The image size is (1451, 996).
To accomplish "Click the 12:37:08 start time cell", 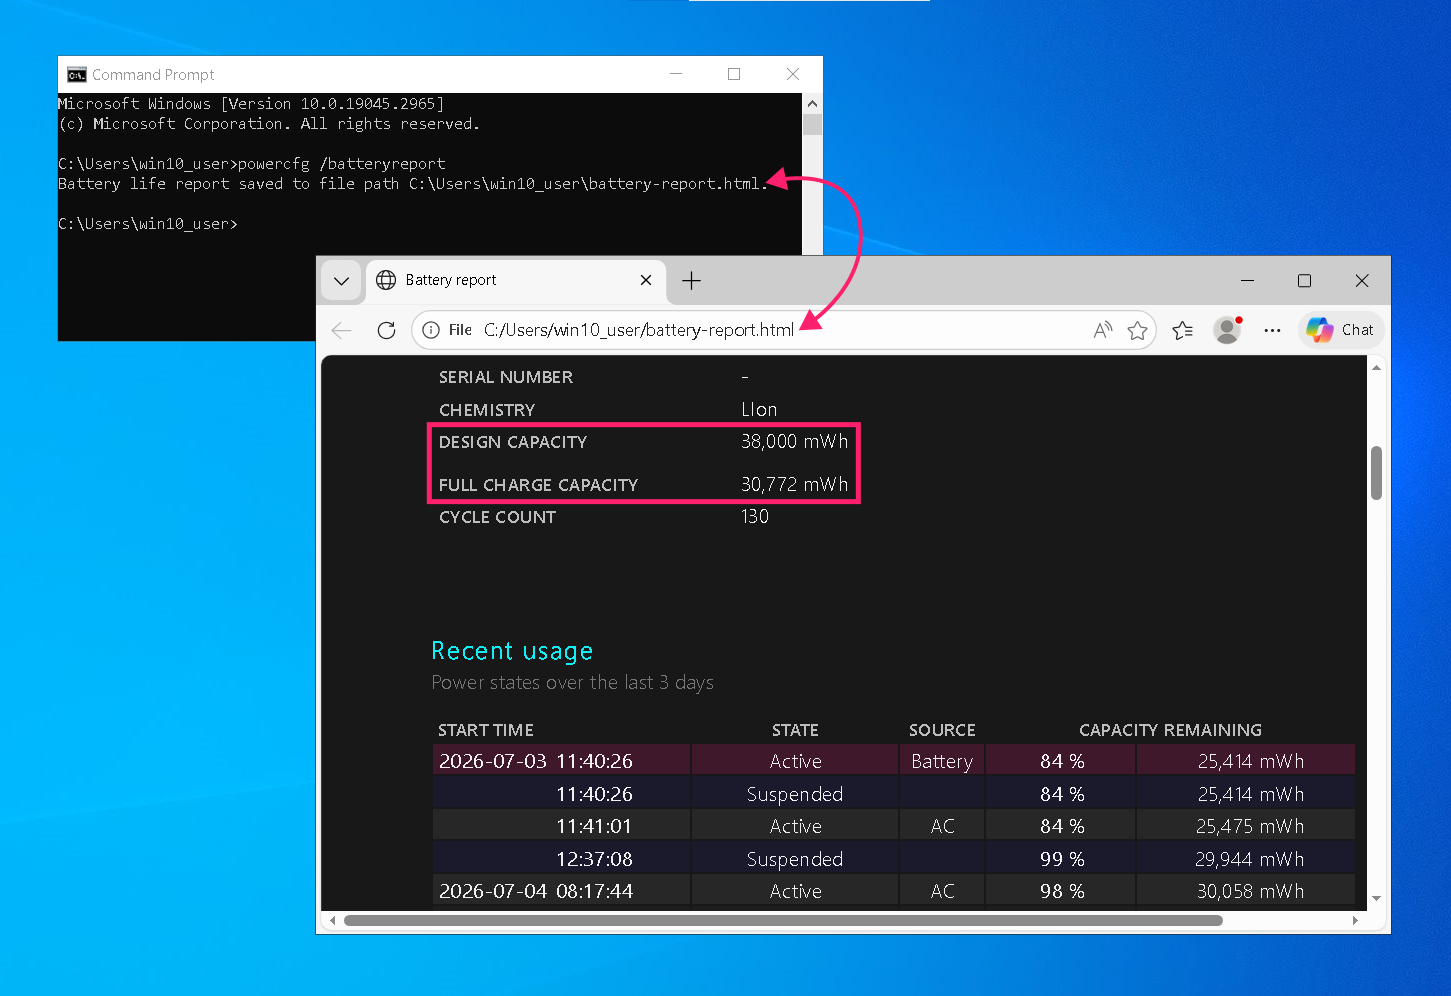I will [x=562, y=859].
